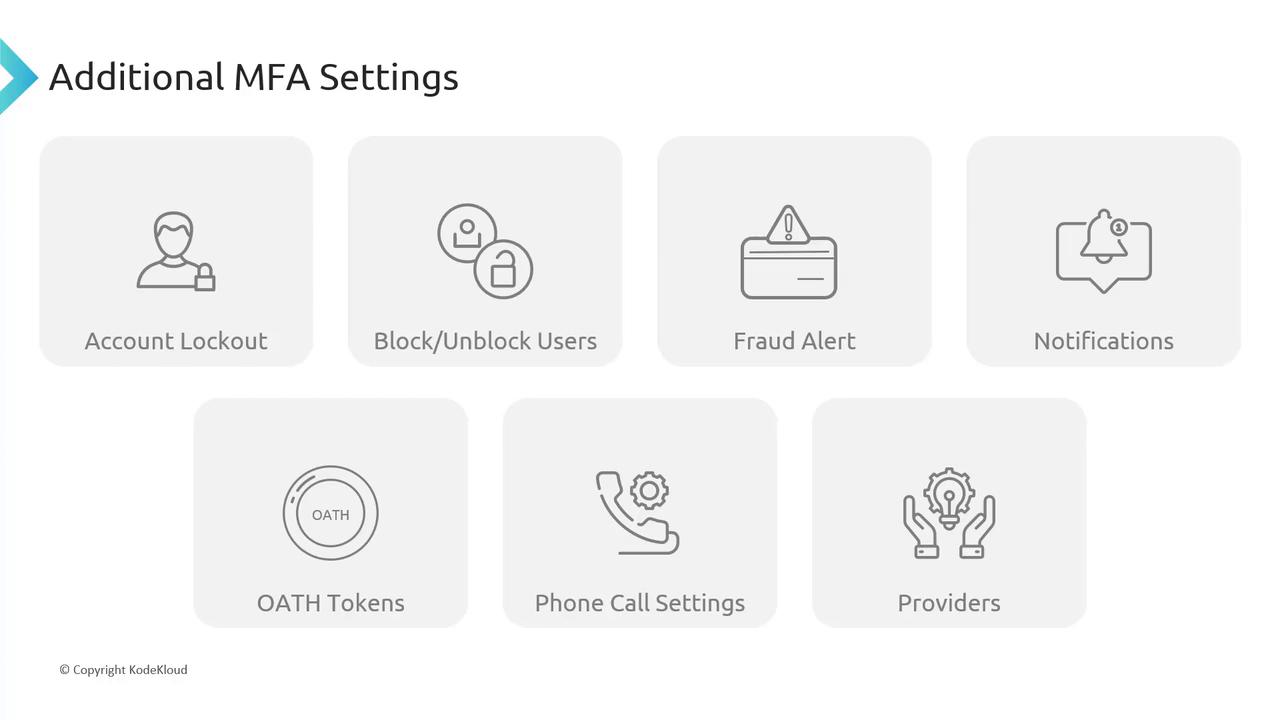Select the OATH token circle icon
1280x720 pixels.
click(x=330, y=514)
